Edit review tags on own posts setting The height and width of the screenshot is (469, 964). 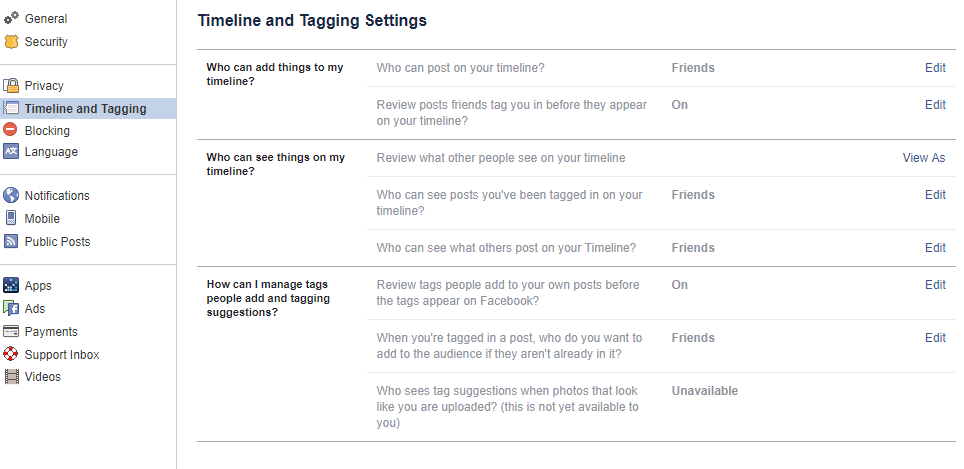[935, 285]
